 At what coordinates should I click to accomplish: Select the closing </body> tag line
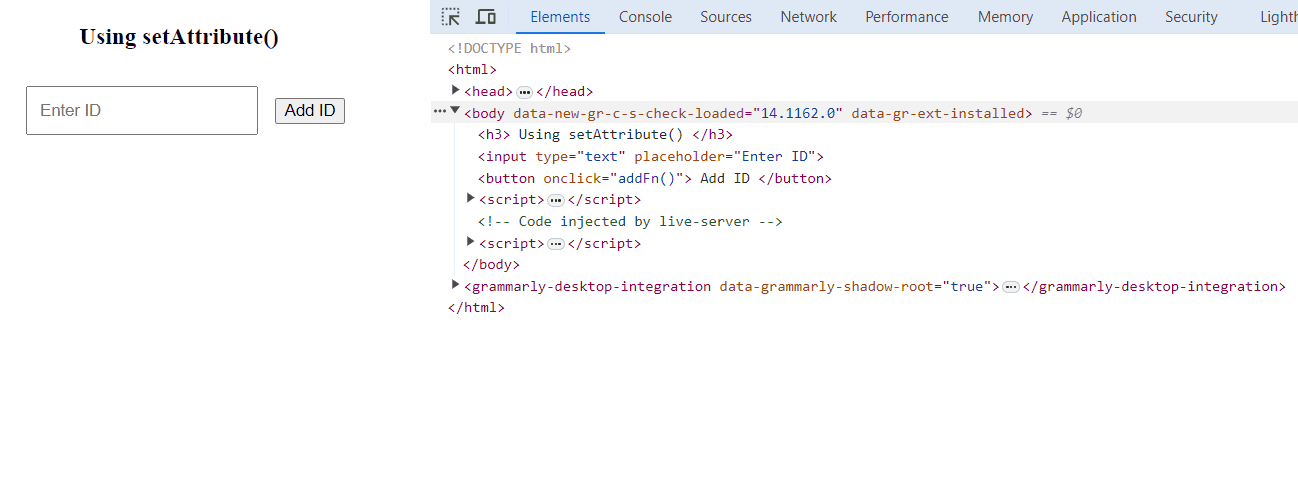pyautogui.click(x=491, y=265)
